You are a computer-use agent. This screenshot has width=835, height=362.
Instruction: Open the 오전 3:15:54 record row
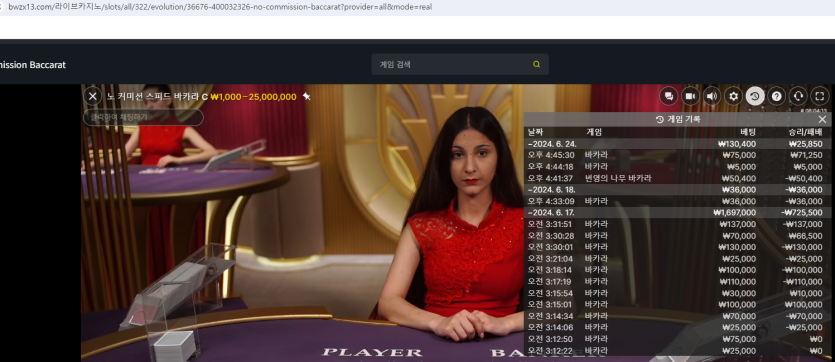pos(677,293)
